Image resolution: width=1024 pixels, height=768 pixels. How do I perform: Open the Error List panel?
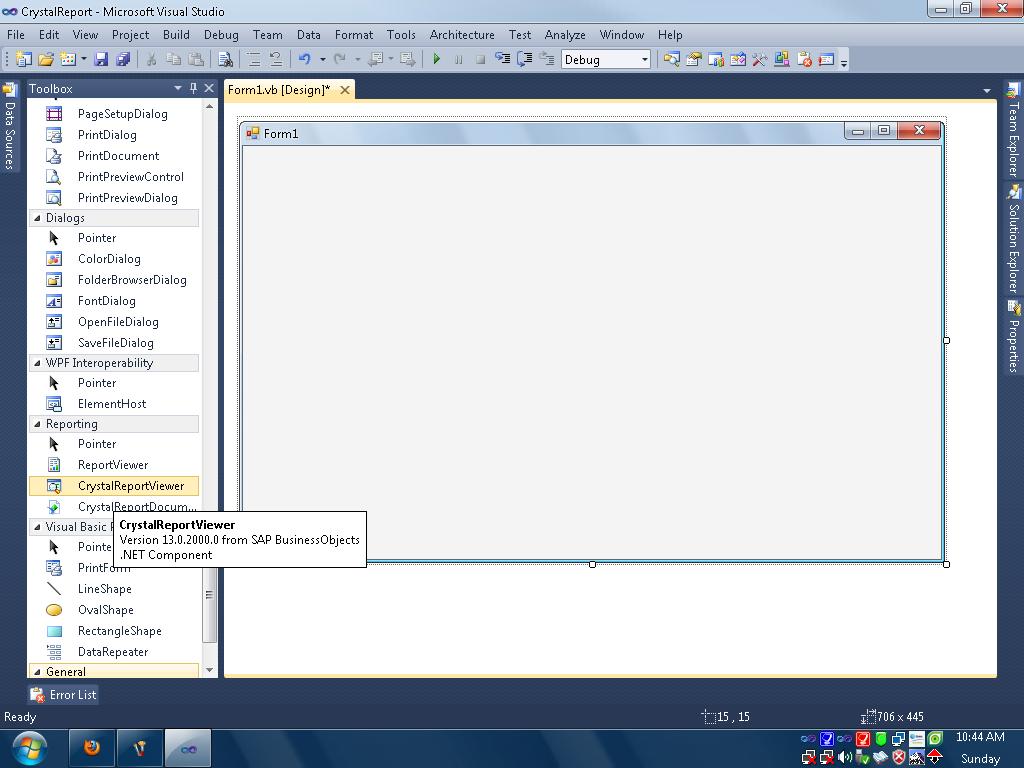click(62, 694)
